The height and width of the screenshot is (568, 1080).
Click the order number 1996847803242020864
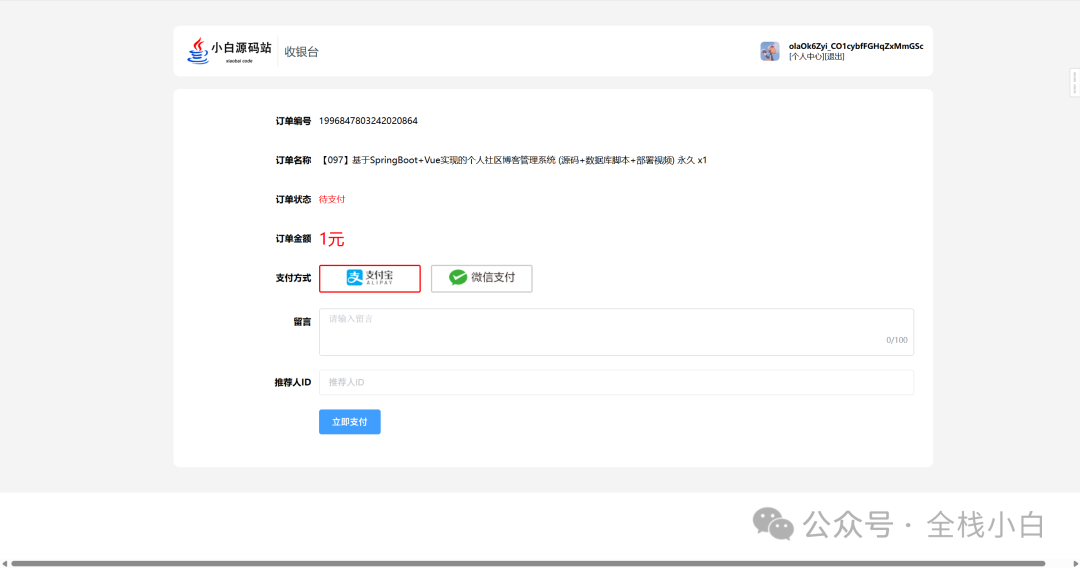click(x=368, y=120)
